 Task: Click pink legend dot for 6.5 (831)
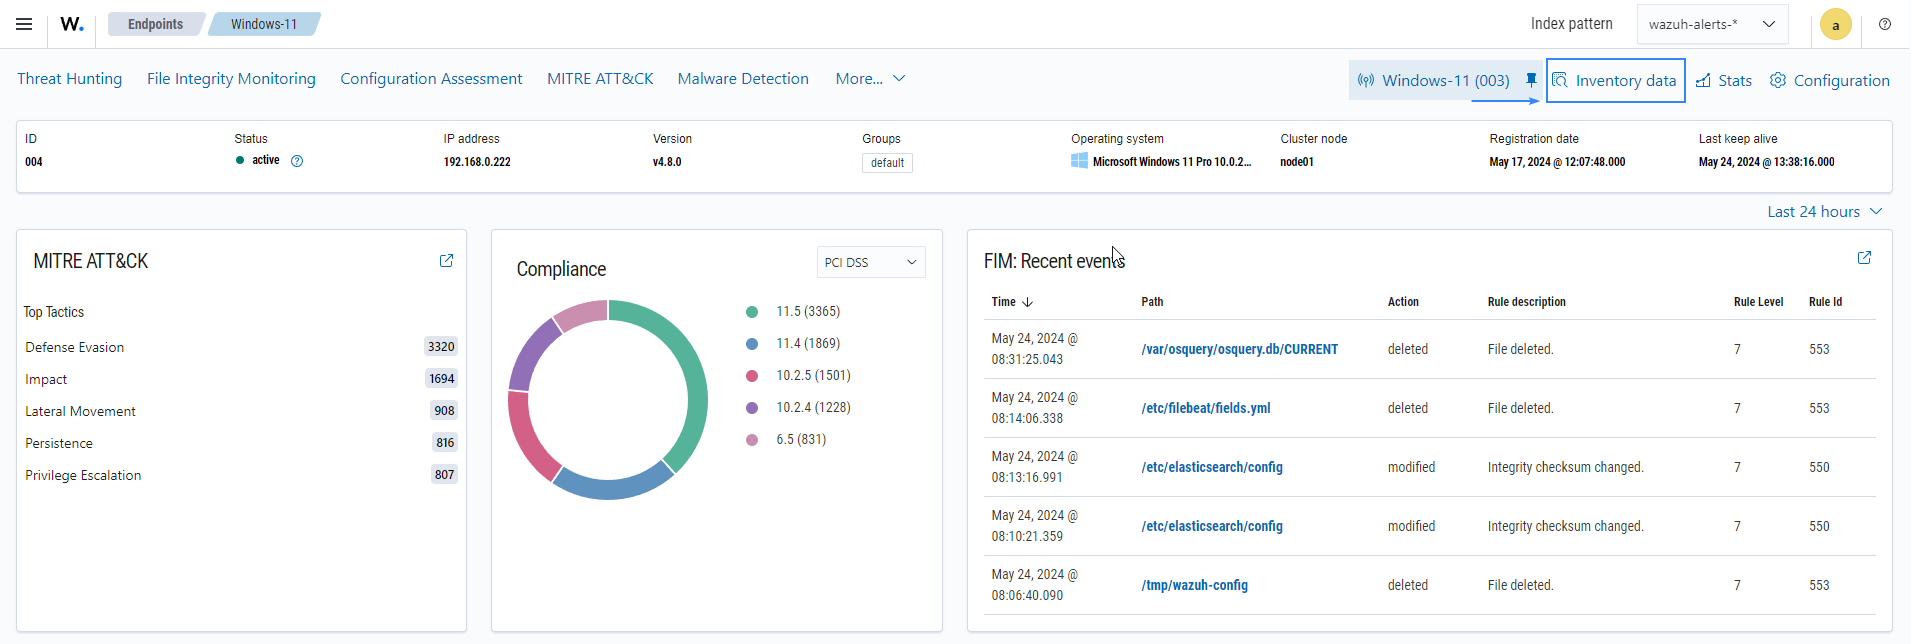(x=752, y=440)
